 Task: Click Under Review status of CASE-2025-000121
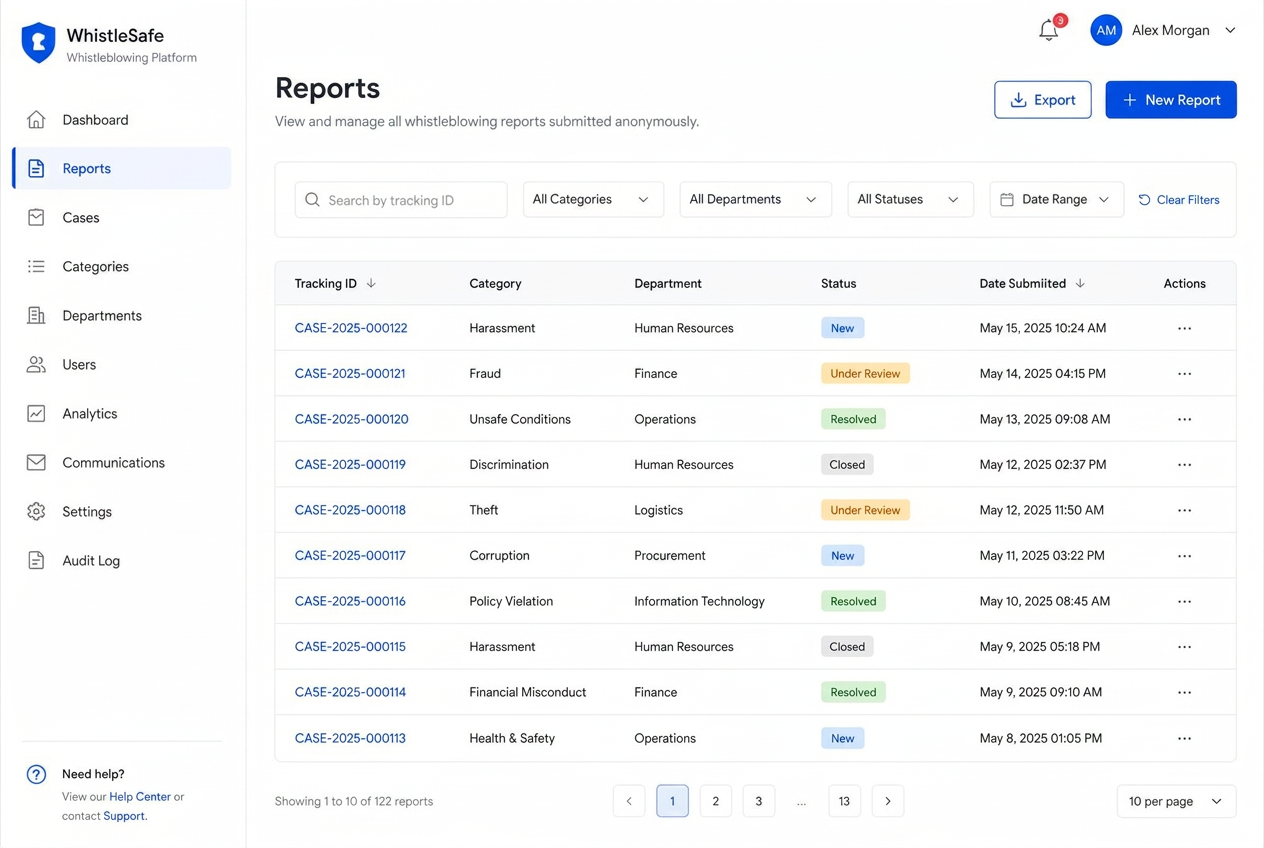(x=865, y=374)
